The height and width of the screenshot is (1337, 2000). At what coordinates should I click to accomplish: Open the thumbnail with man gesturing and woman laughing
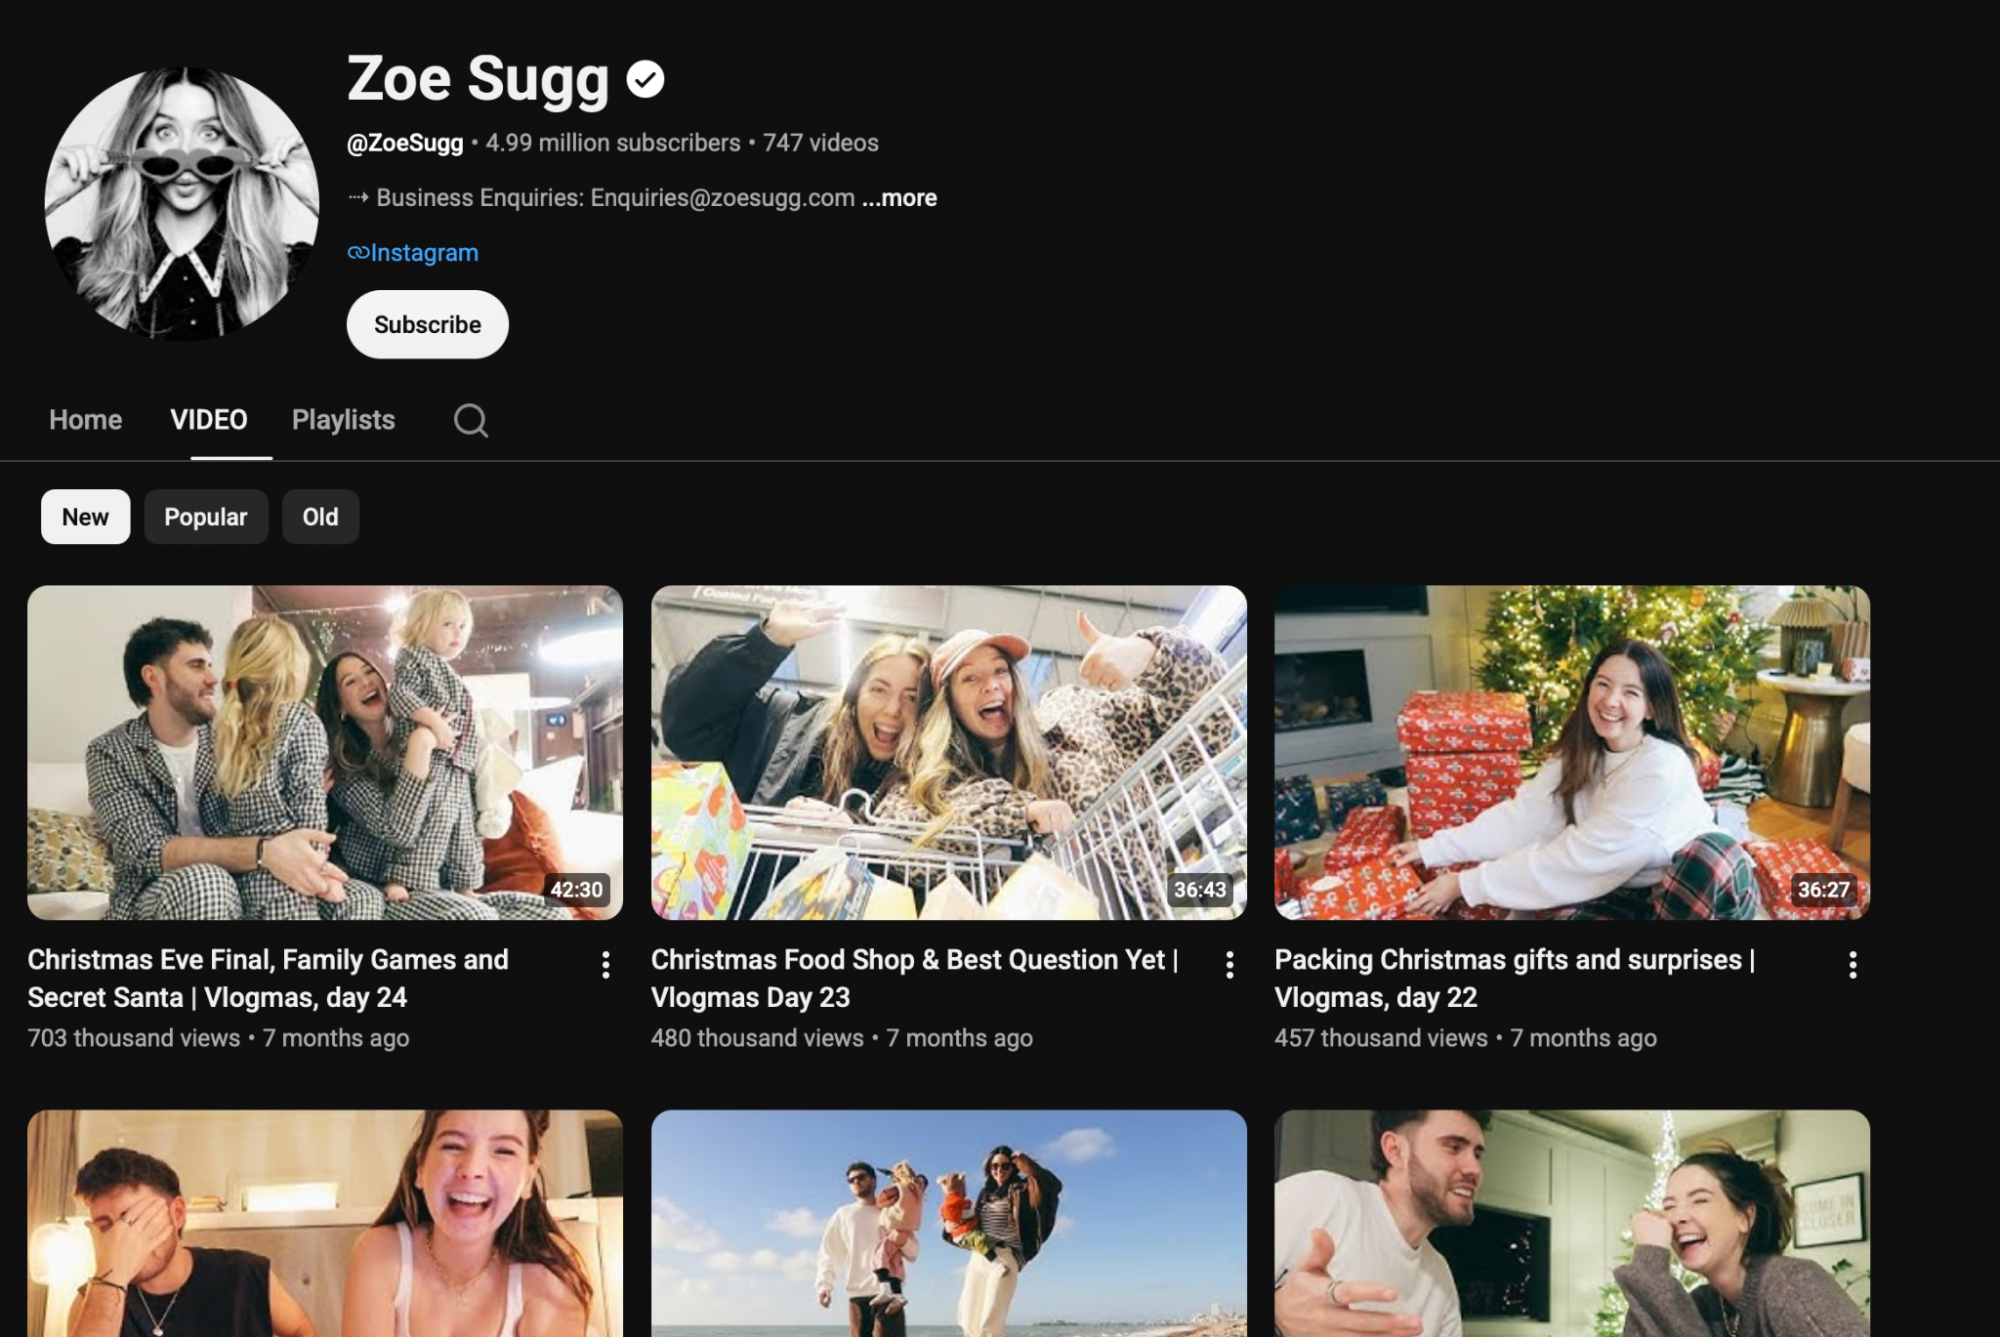(x=1572, y=1223)
